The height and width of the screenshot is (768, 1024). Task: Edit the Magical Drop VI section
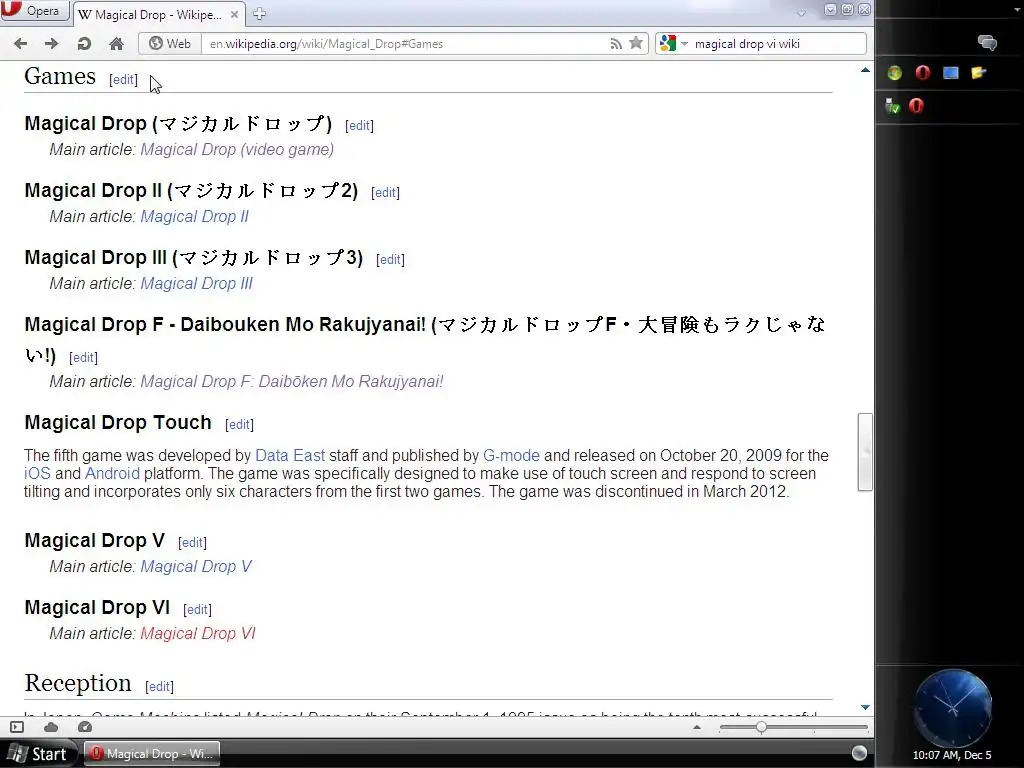coord(197,609)
